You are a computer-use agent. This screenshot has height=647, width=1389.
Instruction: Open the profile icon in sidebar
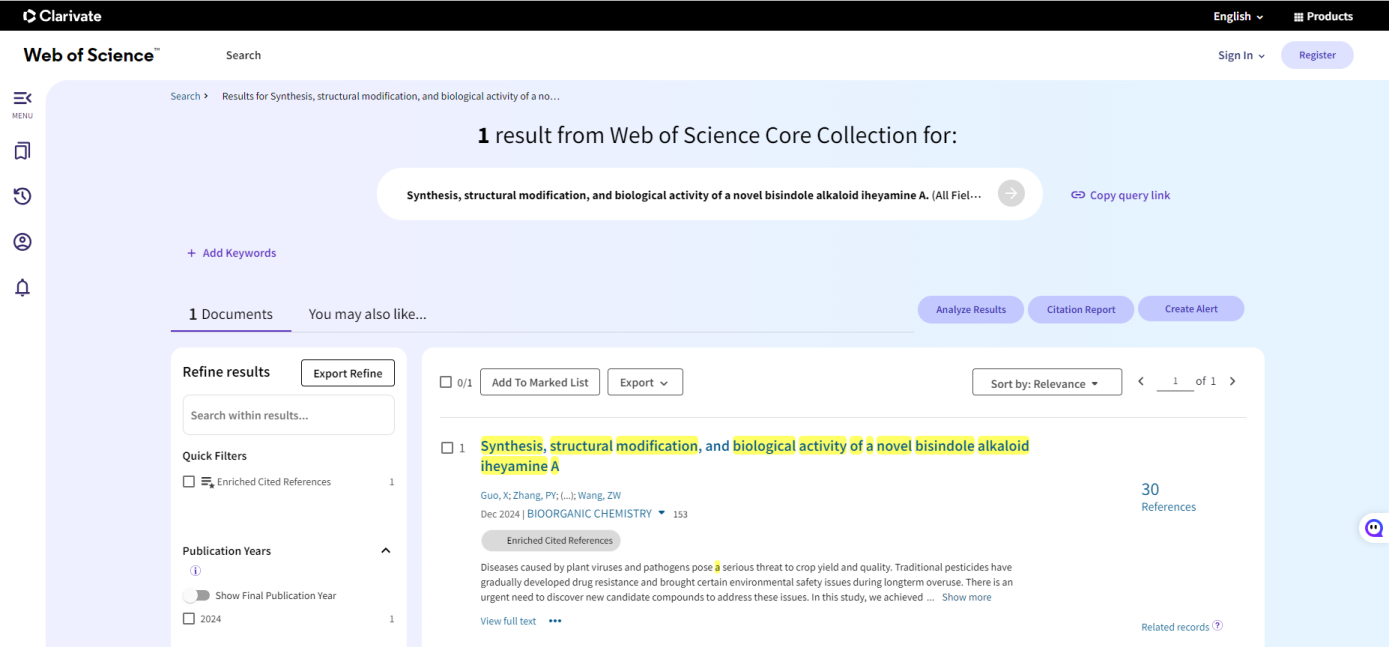tap(22, 242)
